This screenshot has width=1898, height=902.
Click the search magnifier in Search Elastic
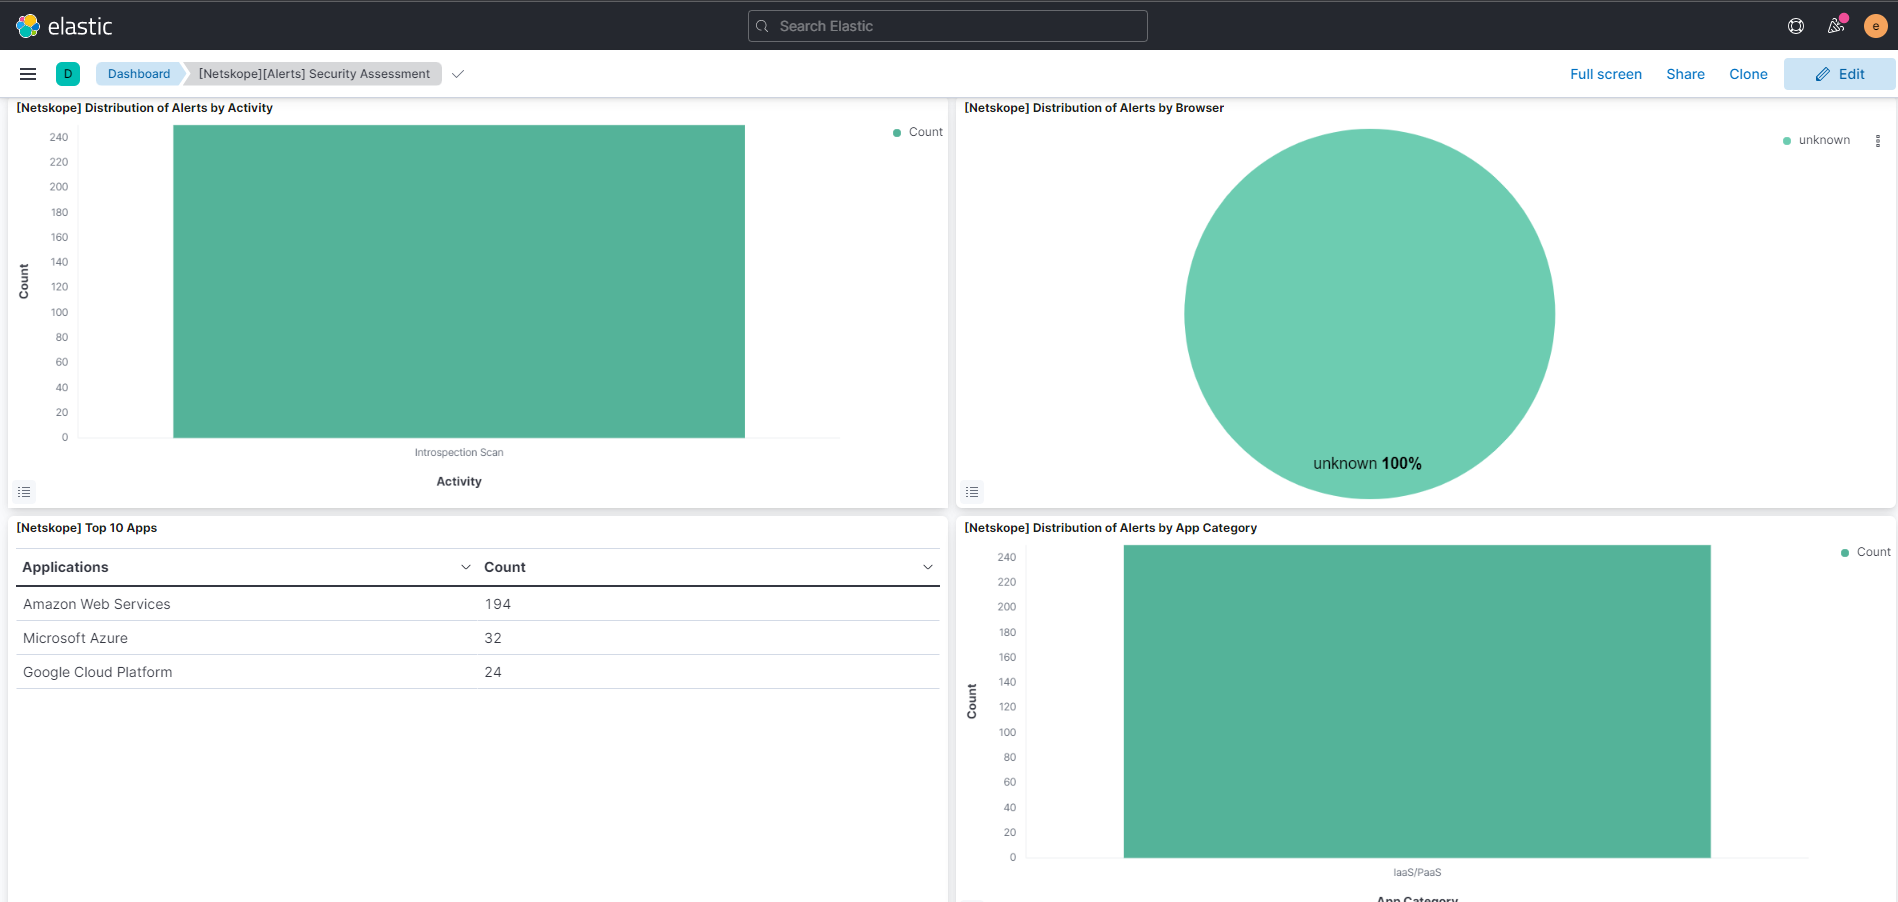point(761,25)
